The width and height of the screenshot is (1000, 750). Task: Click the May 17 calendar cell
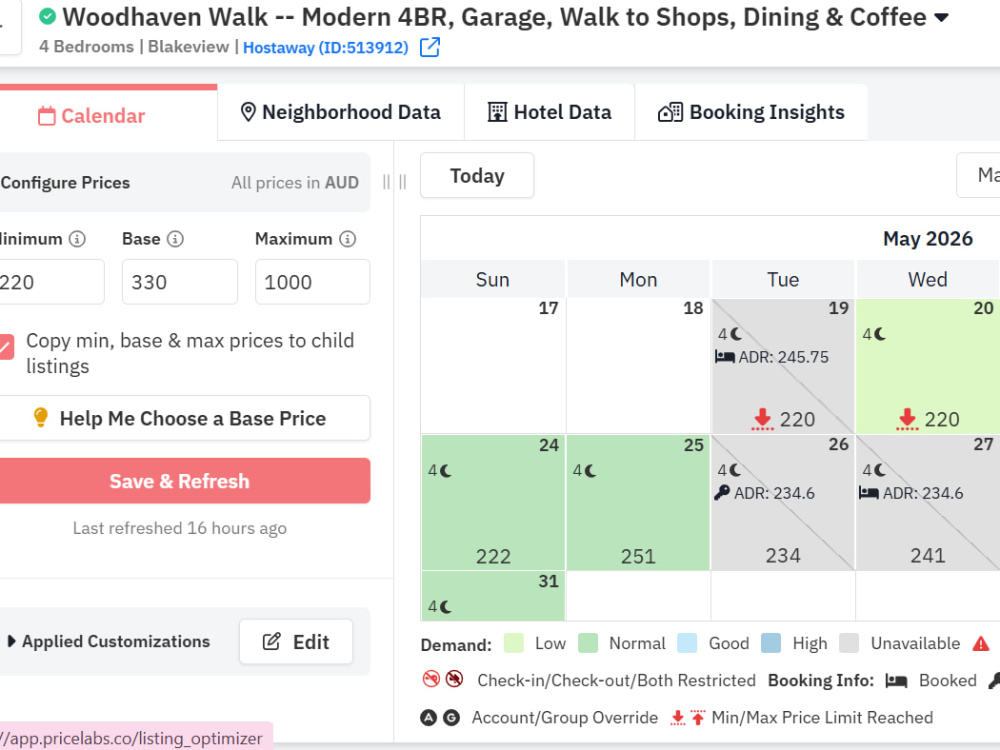tap(493, 366)
